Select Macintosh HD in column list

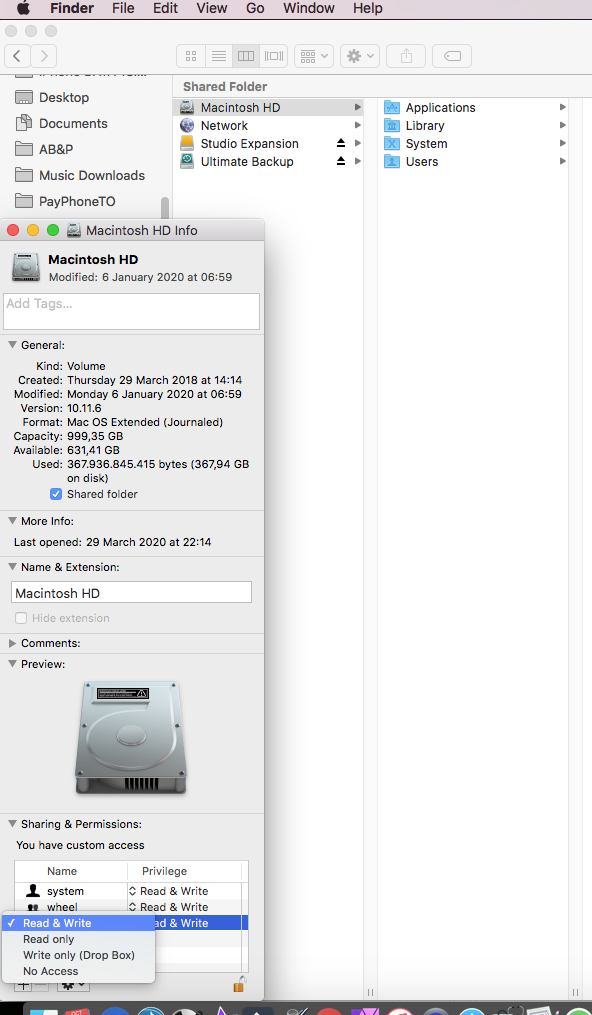pyautogui.click(x=268, y=107)
